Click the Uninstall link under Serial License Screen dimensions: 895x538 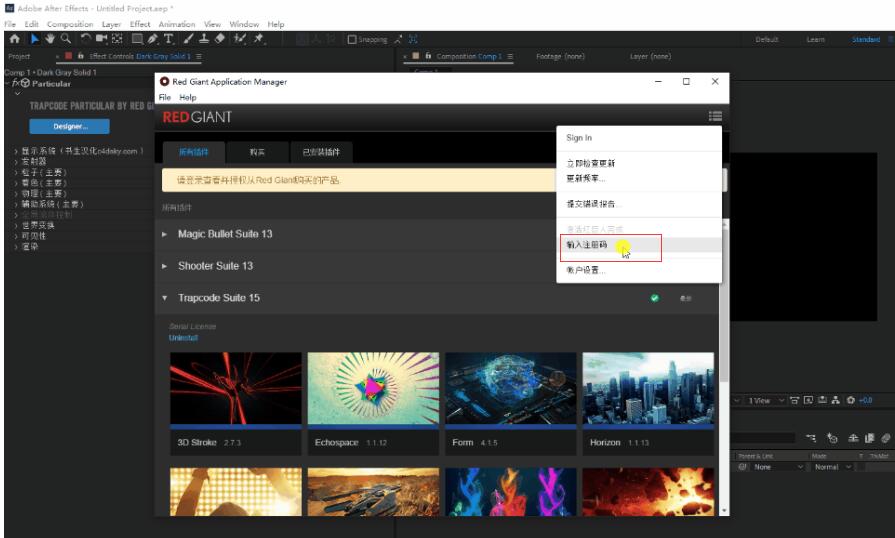tap(183, 338)
